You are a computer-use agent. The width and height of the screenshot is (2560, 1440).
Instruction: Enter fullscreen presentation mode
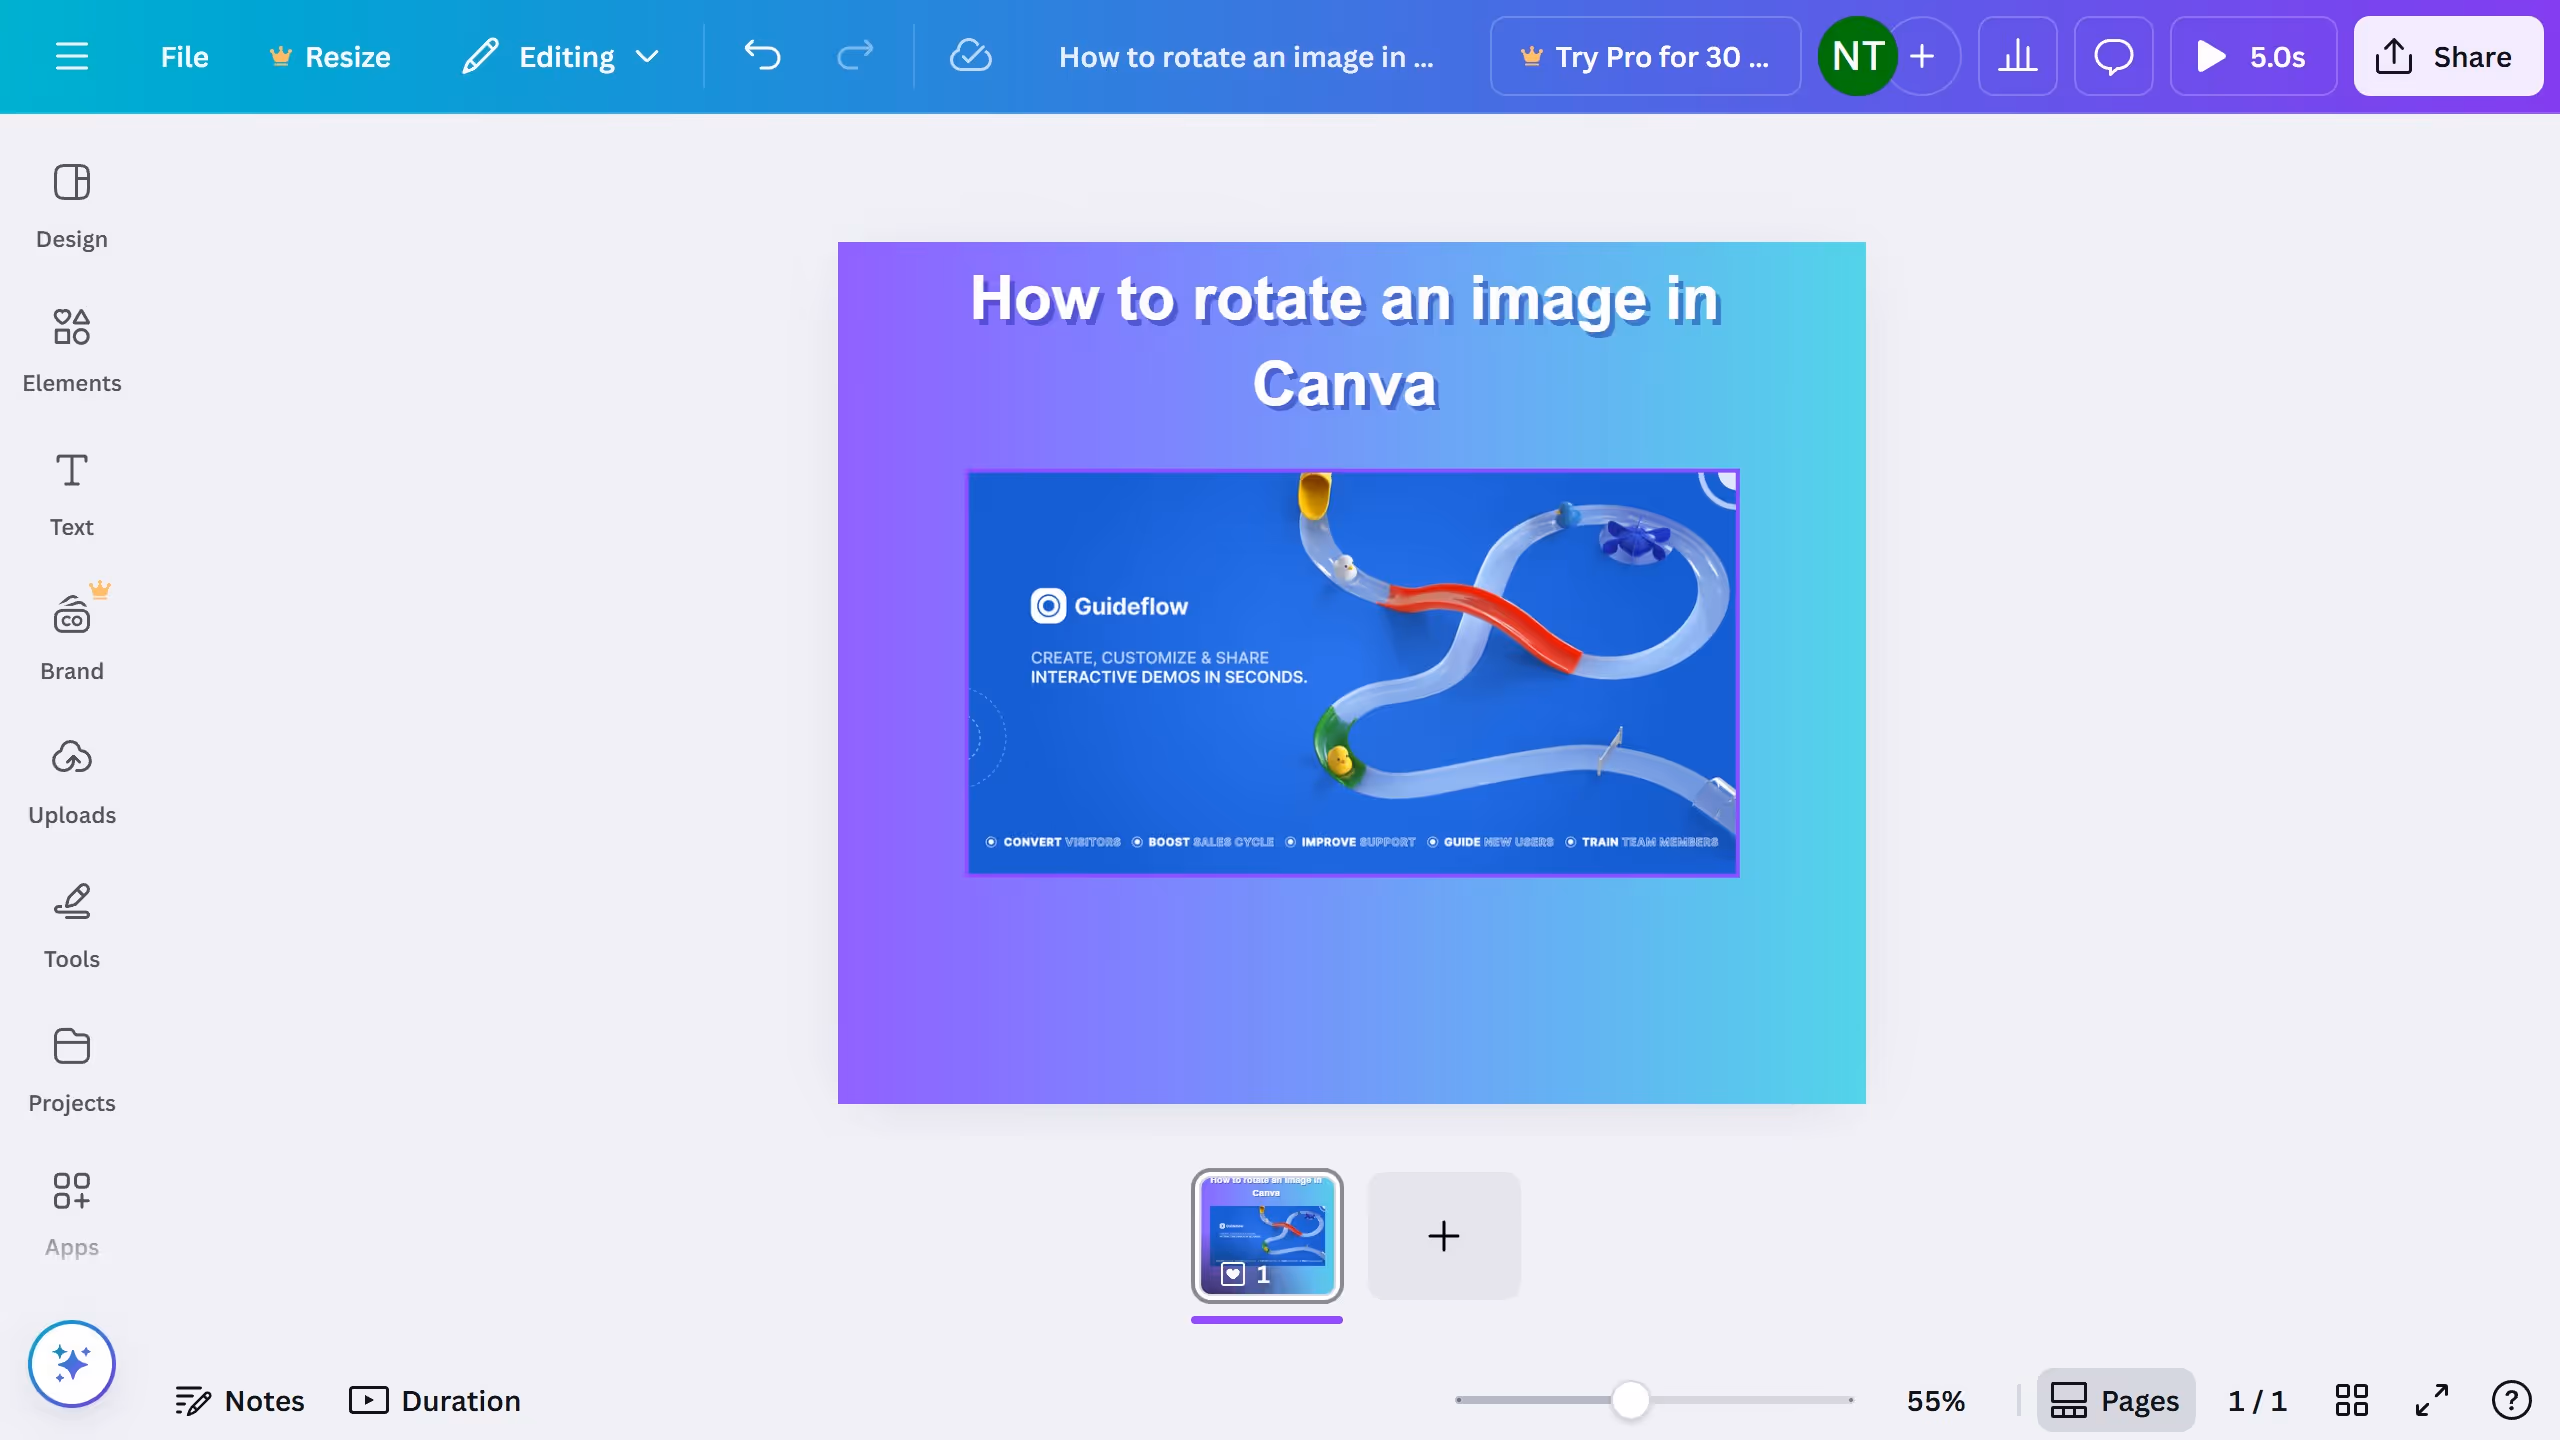click(2431, 1400)
